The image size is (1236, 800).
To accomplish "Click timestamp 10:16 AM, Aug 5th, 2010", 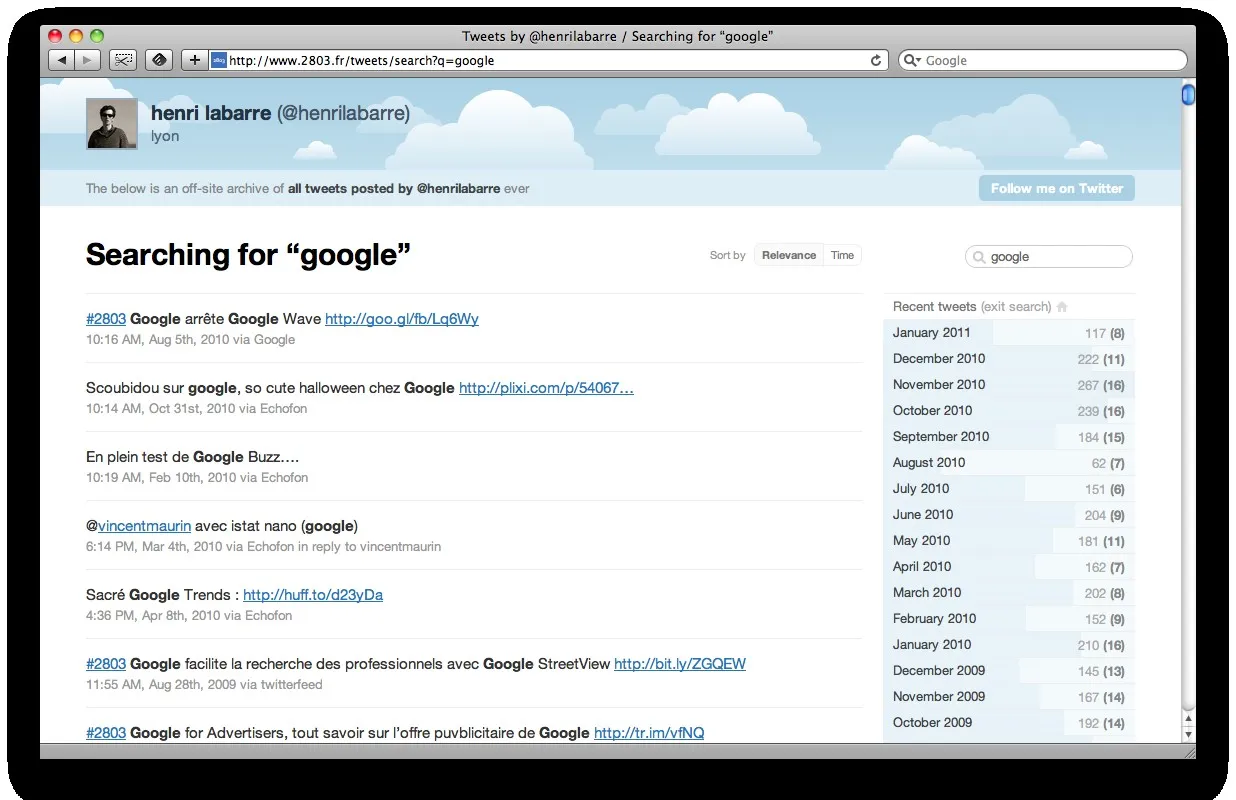I will point(158,340).
